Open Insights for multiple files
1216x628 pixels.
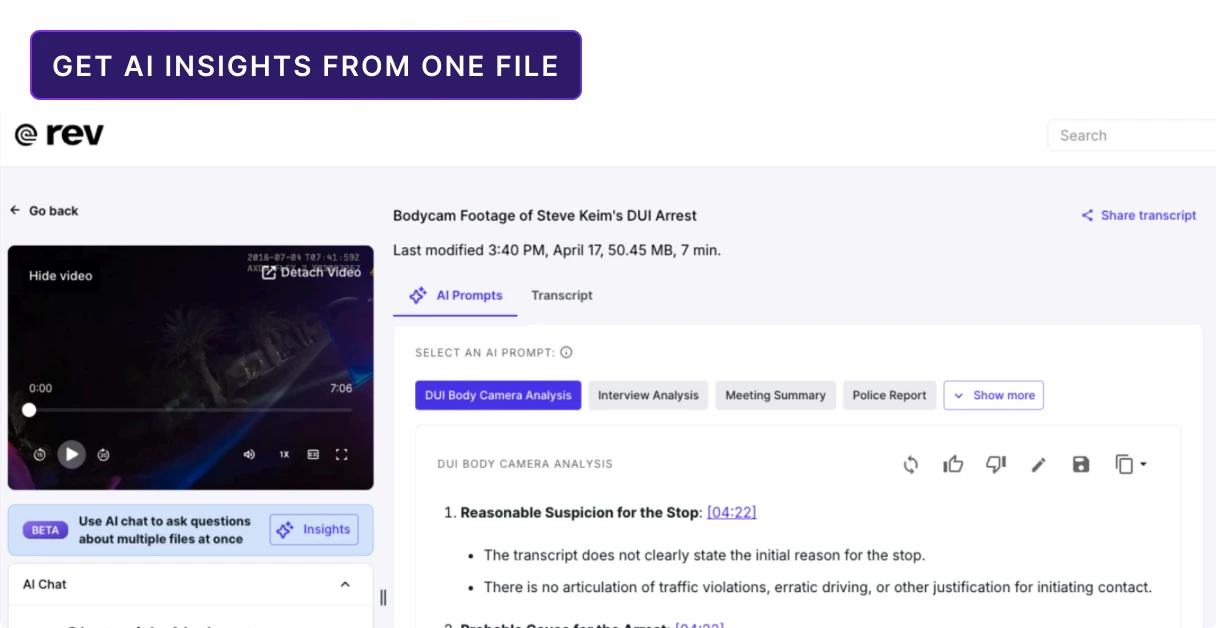(x=314, y=530)
